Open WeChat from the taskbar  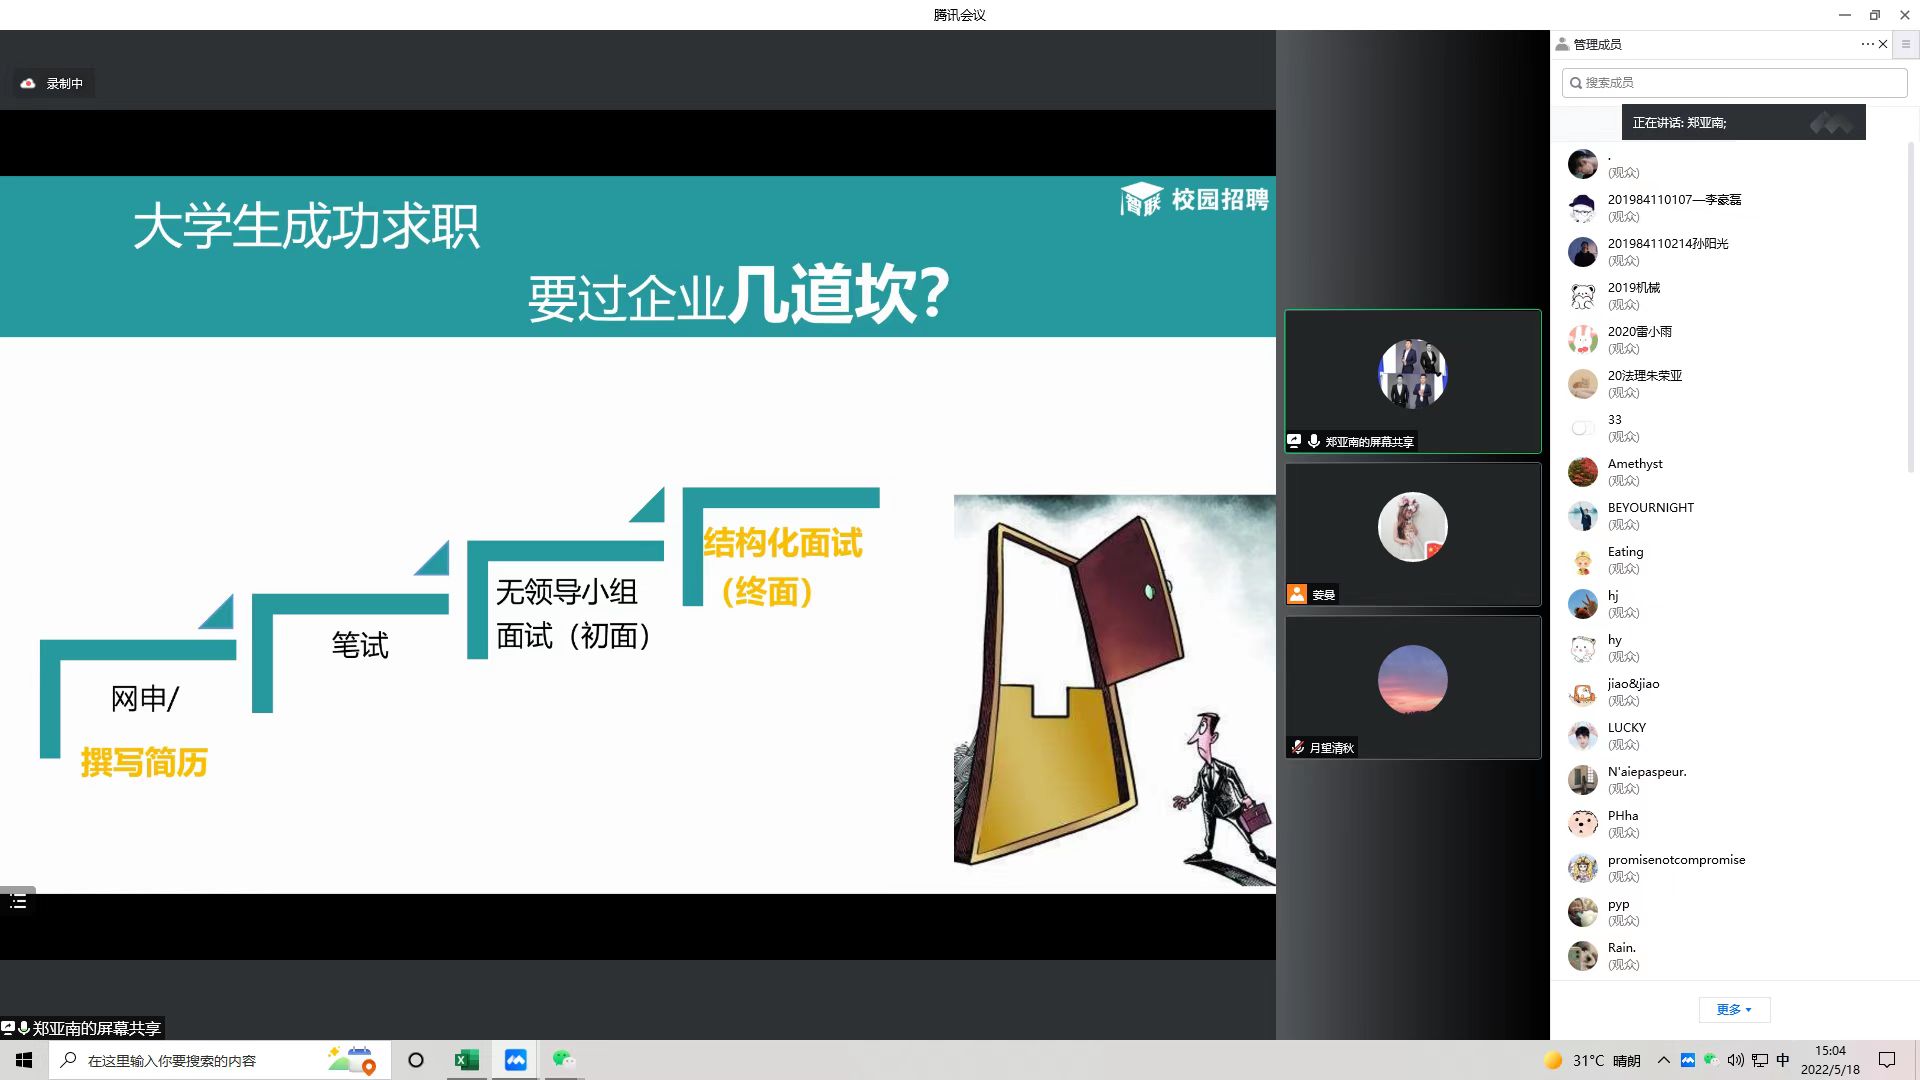pos(564,1060)
